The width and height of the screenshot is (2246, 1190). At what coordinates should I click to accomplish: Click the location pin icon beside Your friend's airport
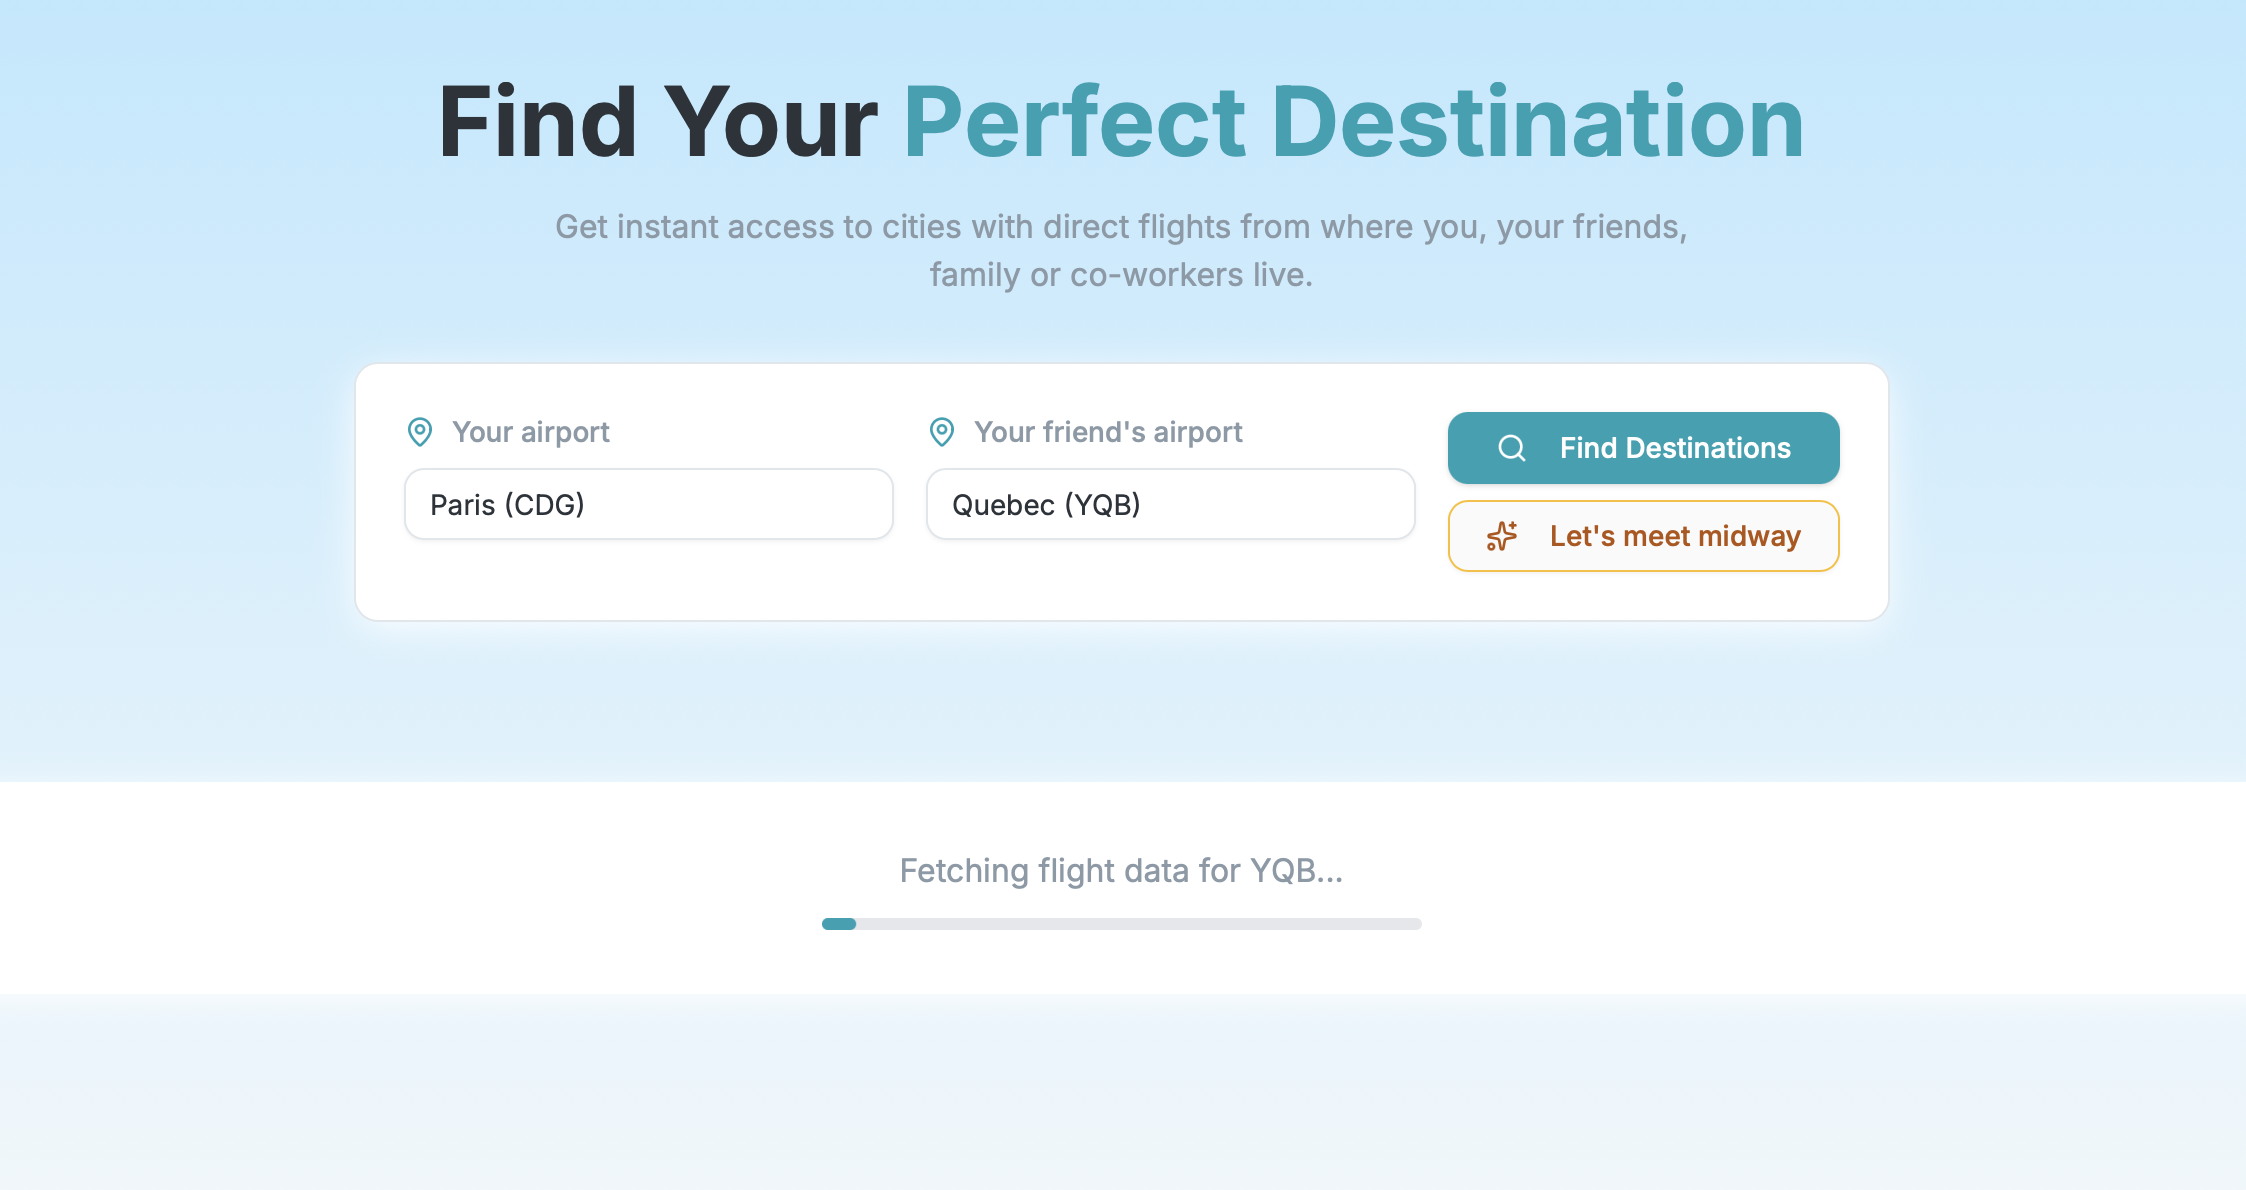coord(941,431)
